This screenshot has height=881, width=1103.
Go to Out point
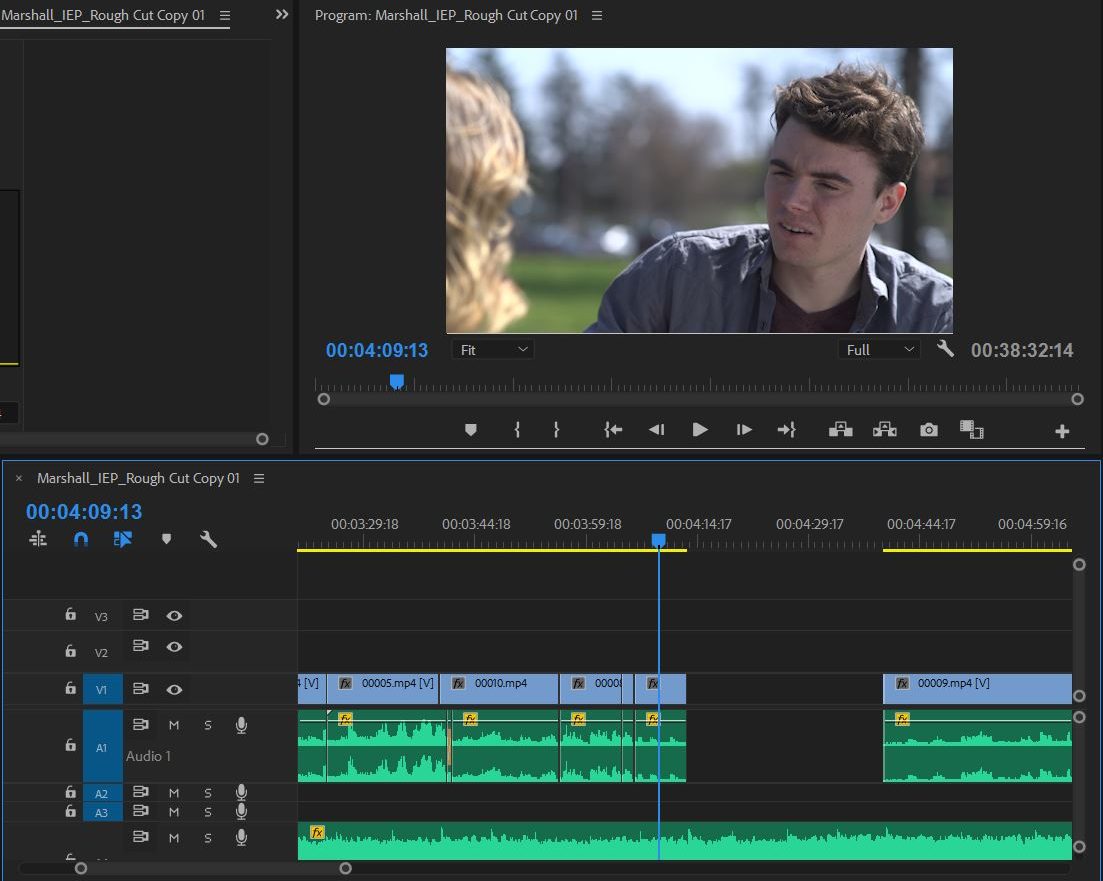[x=786, y=429]
